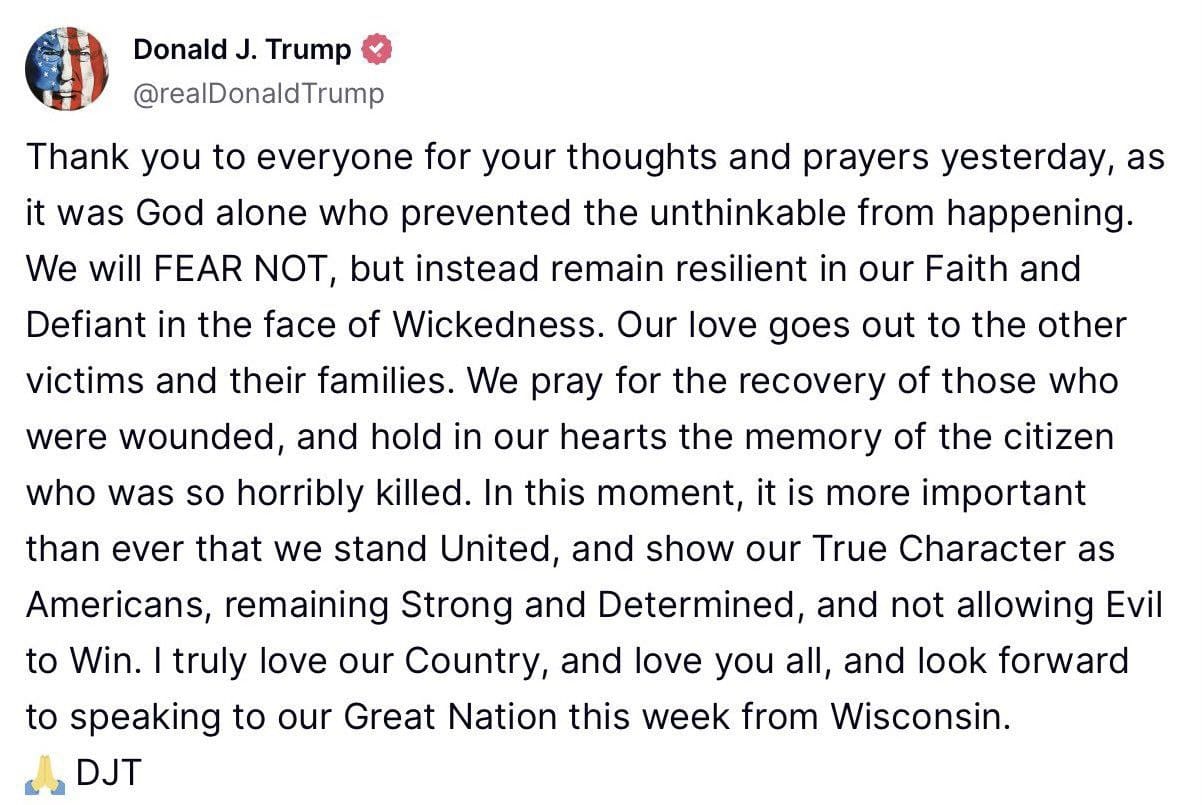Click the opening words Thank you
Image resolution: width=1202 pixels, height=805 pixels.
(96, 158)
